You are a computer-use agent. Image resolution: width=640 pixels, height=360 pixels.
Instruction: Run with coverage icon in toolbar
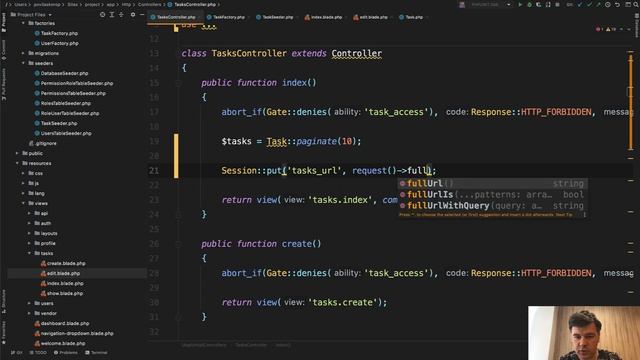coord(538,4)
